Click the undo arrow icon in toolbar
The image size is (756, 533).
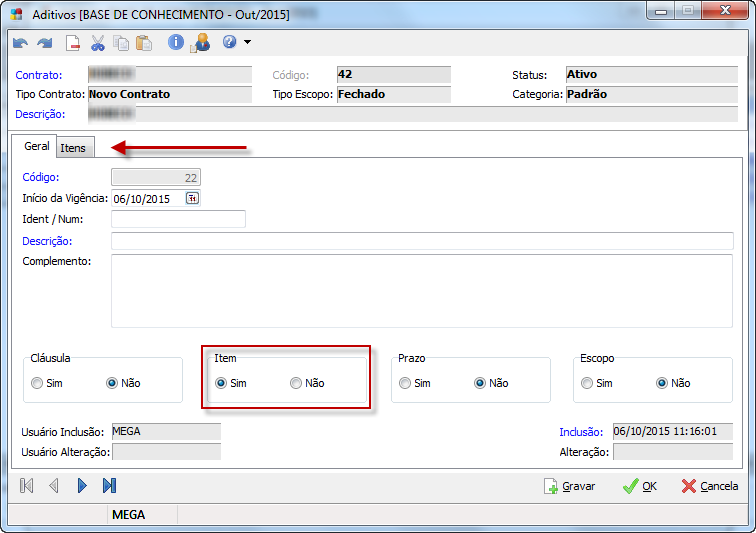click(x=20, y=42)
